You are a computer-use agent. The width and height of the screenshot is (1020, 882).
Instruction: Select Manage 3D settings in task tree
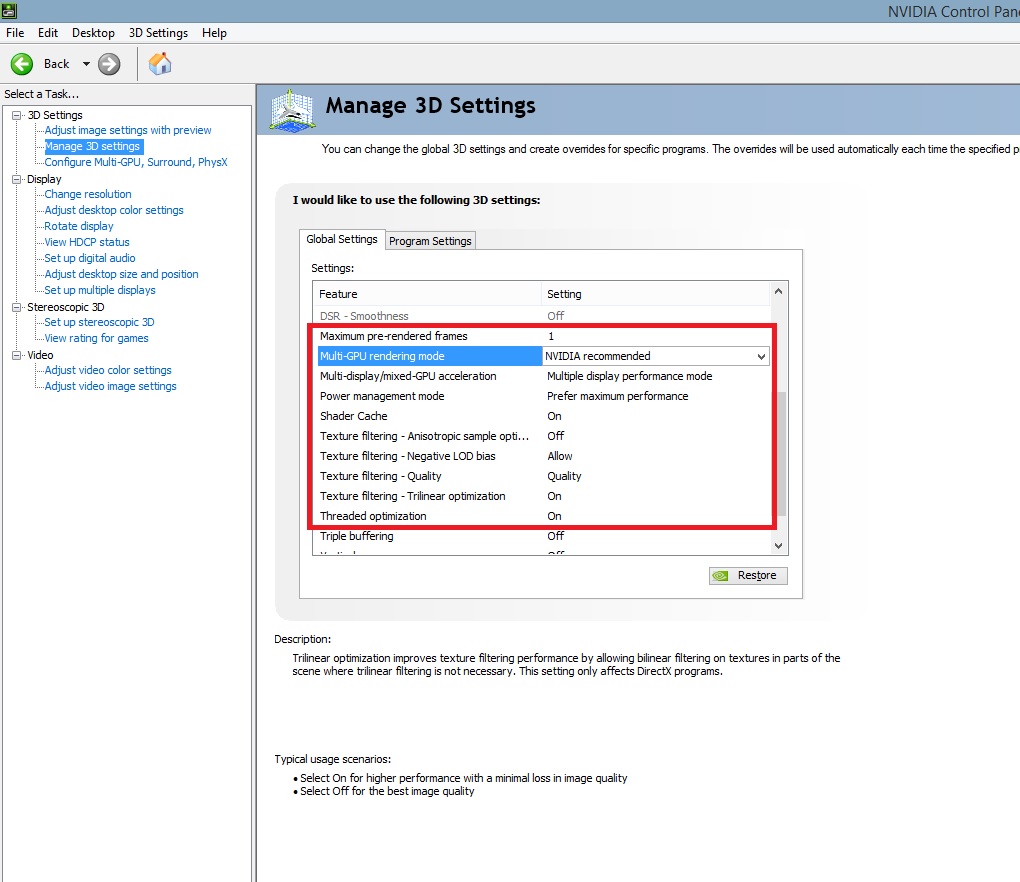93,146
